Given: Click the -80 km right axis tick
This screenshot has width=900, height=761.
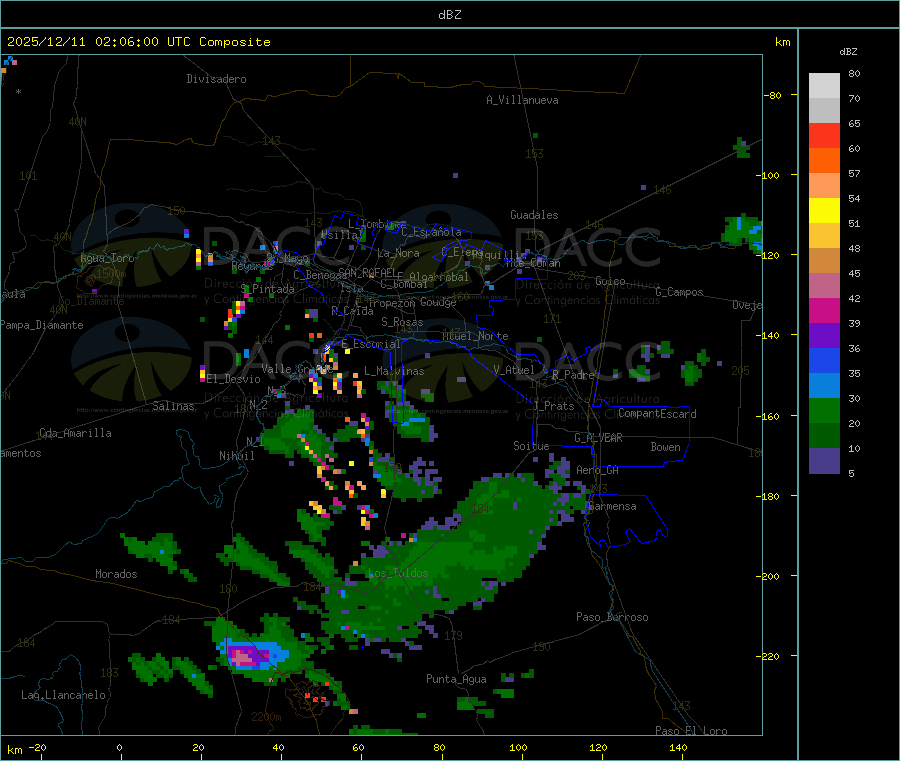Looking at the screenshot, I should coord(773,95).
